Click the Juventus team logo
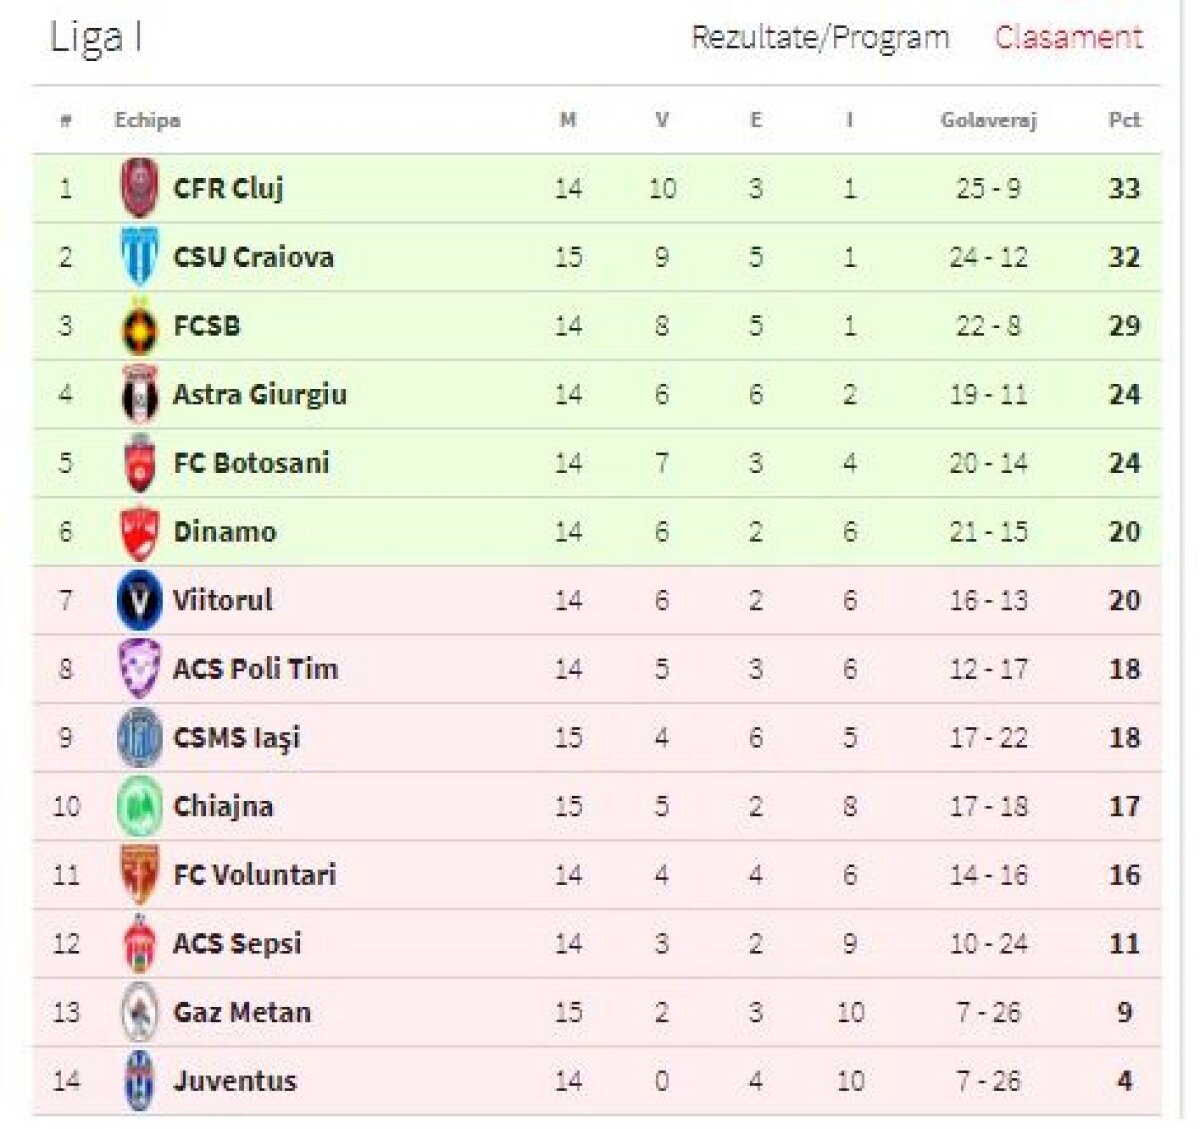 click(139, 1081)
